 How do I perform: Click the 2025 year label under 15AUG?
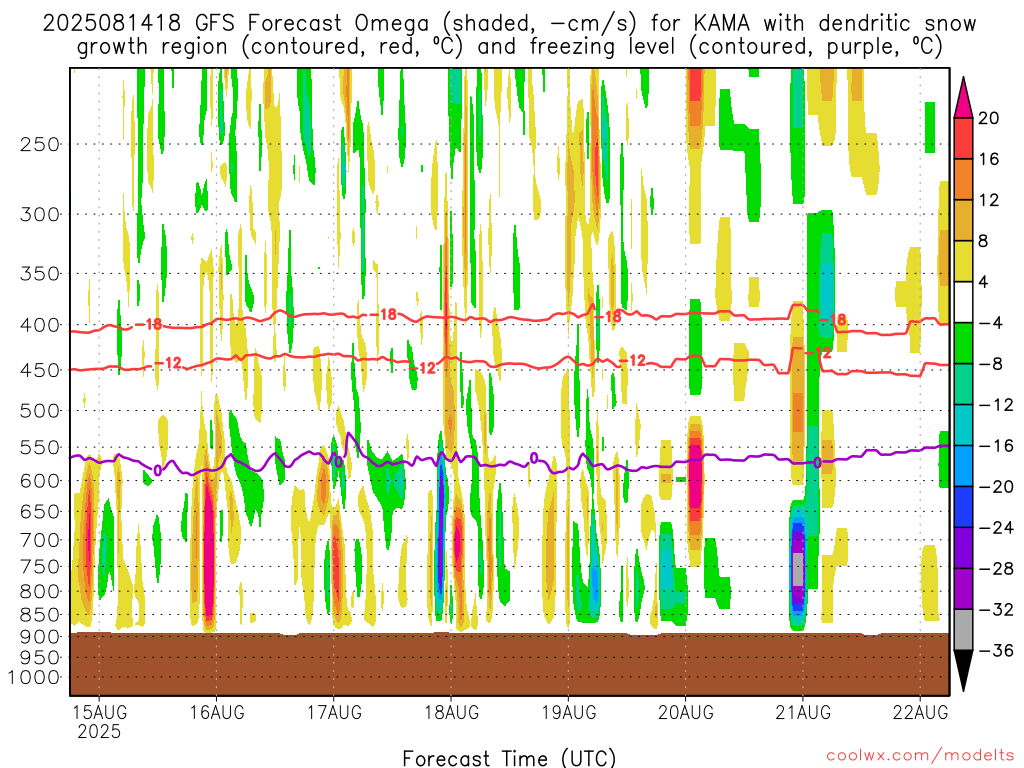coord(99,731)
